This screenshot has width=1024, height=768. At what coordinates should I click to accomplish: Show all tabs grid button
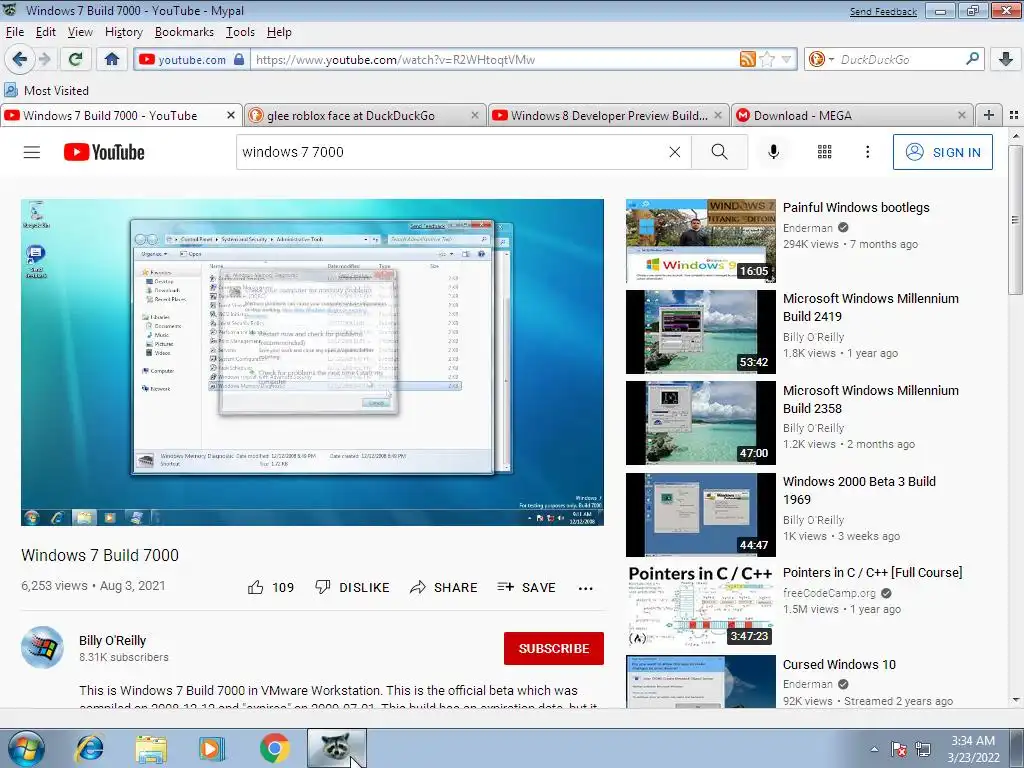1014,115
